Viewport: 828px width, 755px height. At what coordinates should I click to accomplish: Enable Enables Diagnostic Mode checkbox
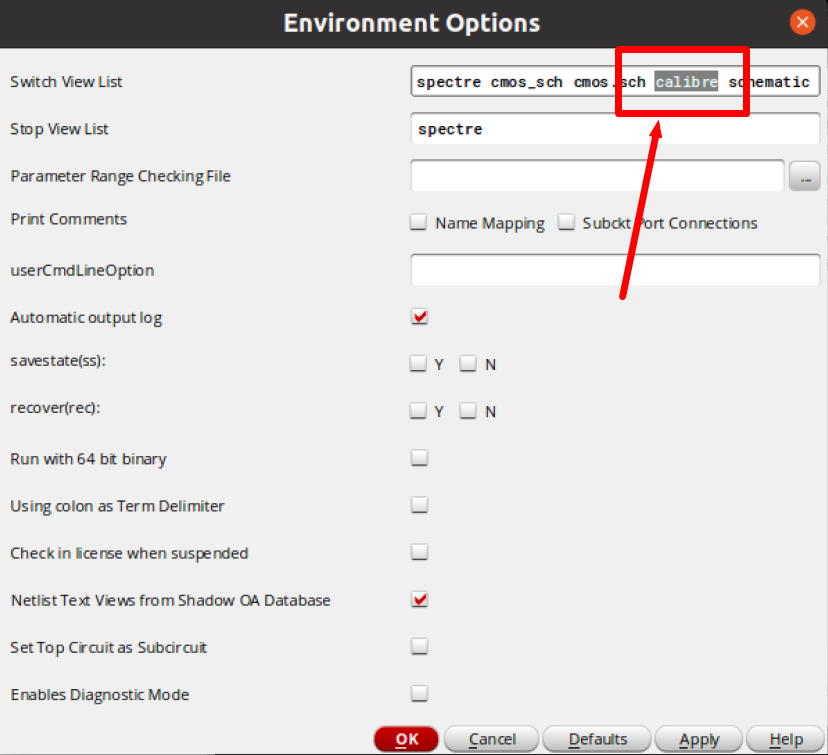(x=419, y=693)
